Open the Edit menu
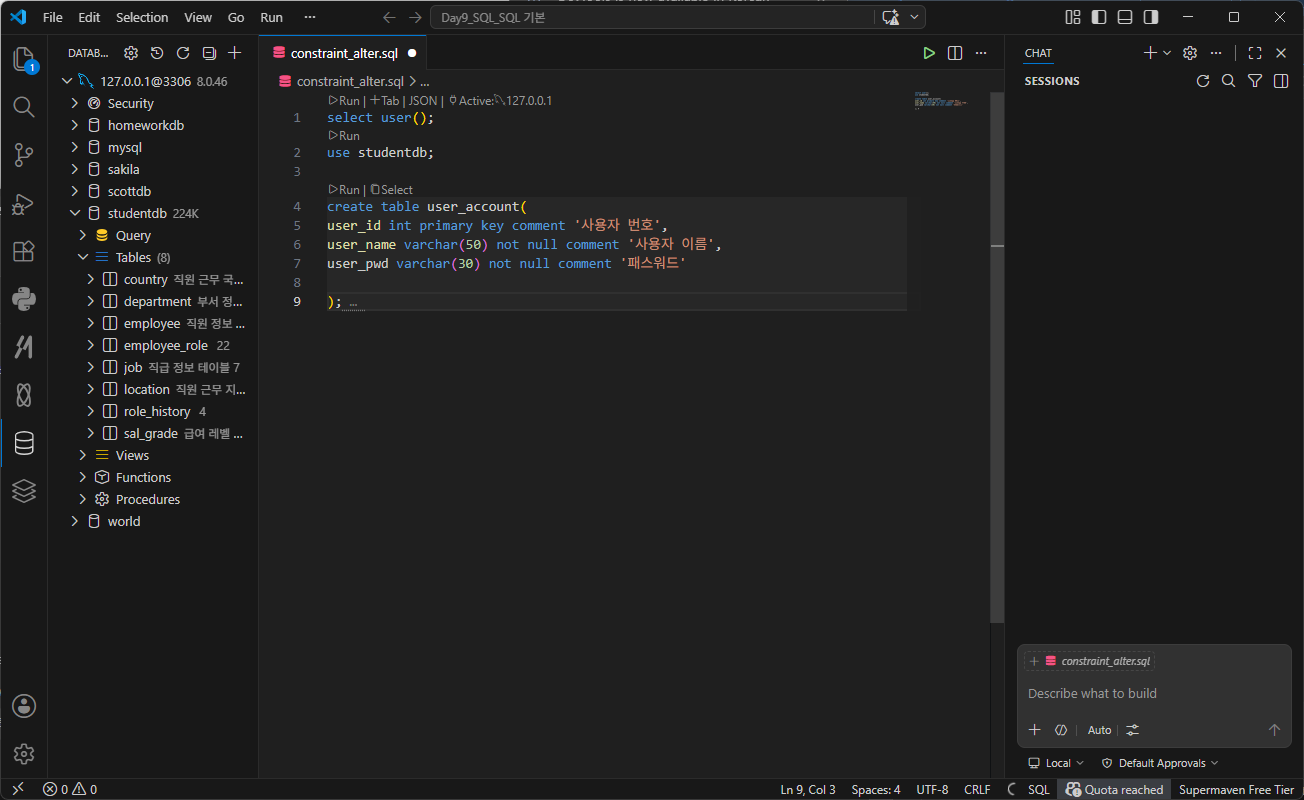1304x800 pixels. 89,17
